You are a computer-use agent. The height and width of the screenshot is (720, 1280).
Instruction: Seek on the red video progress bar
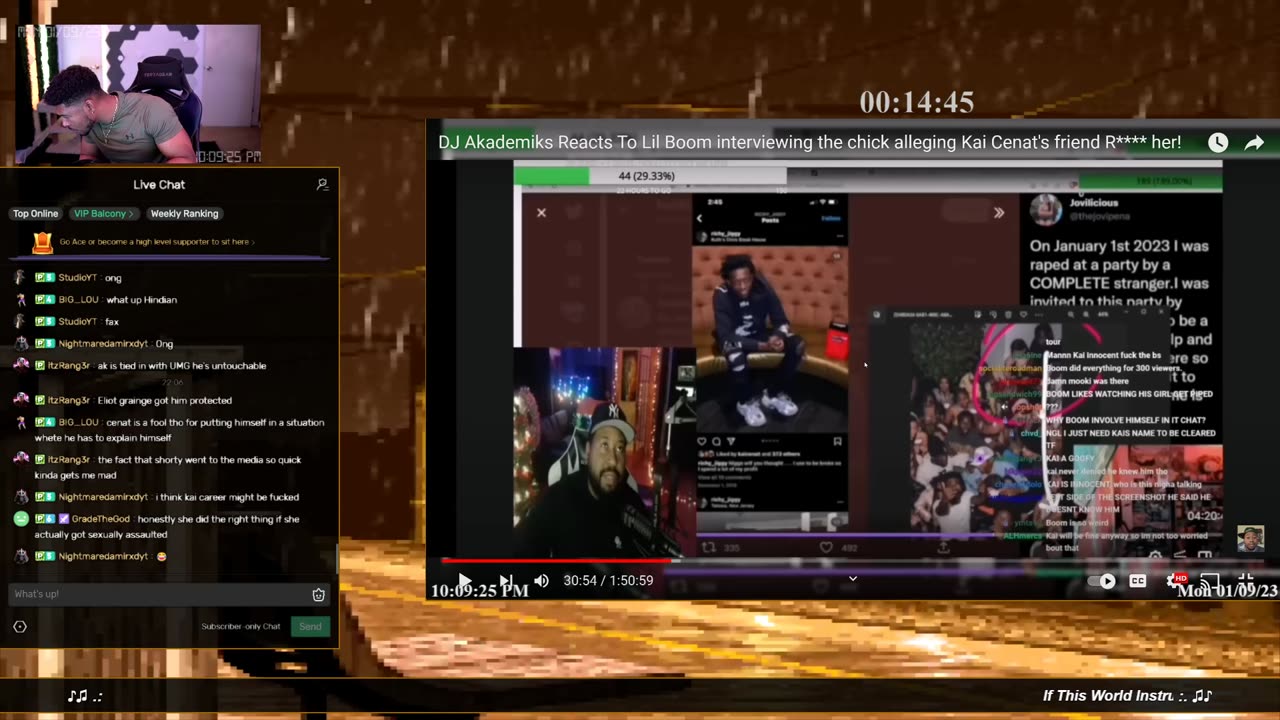[555, 561]
